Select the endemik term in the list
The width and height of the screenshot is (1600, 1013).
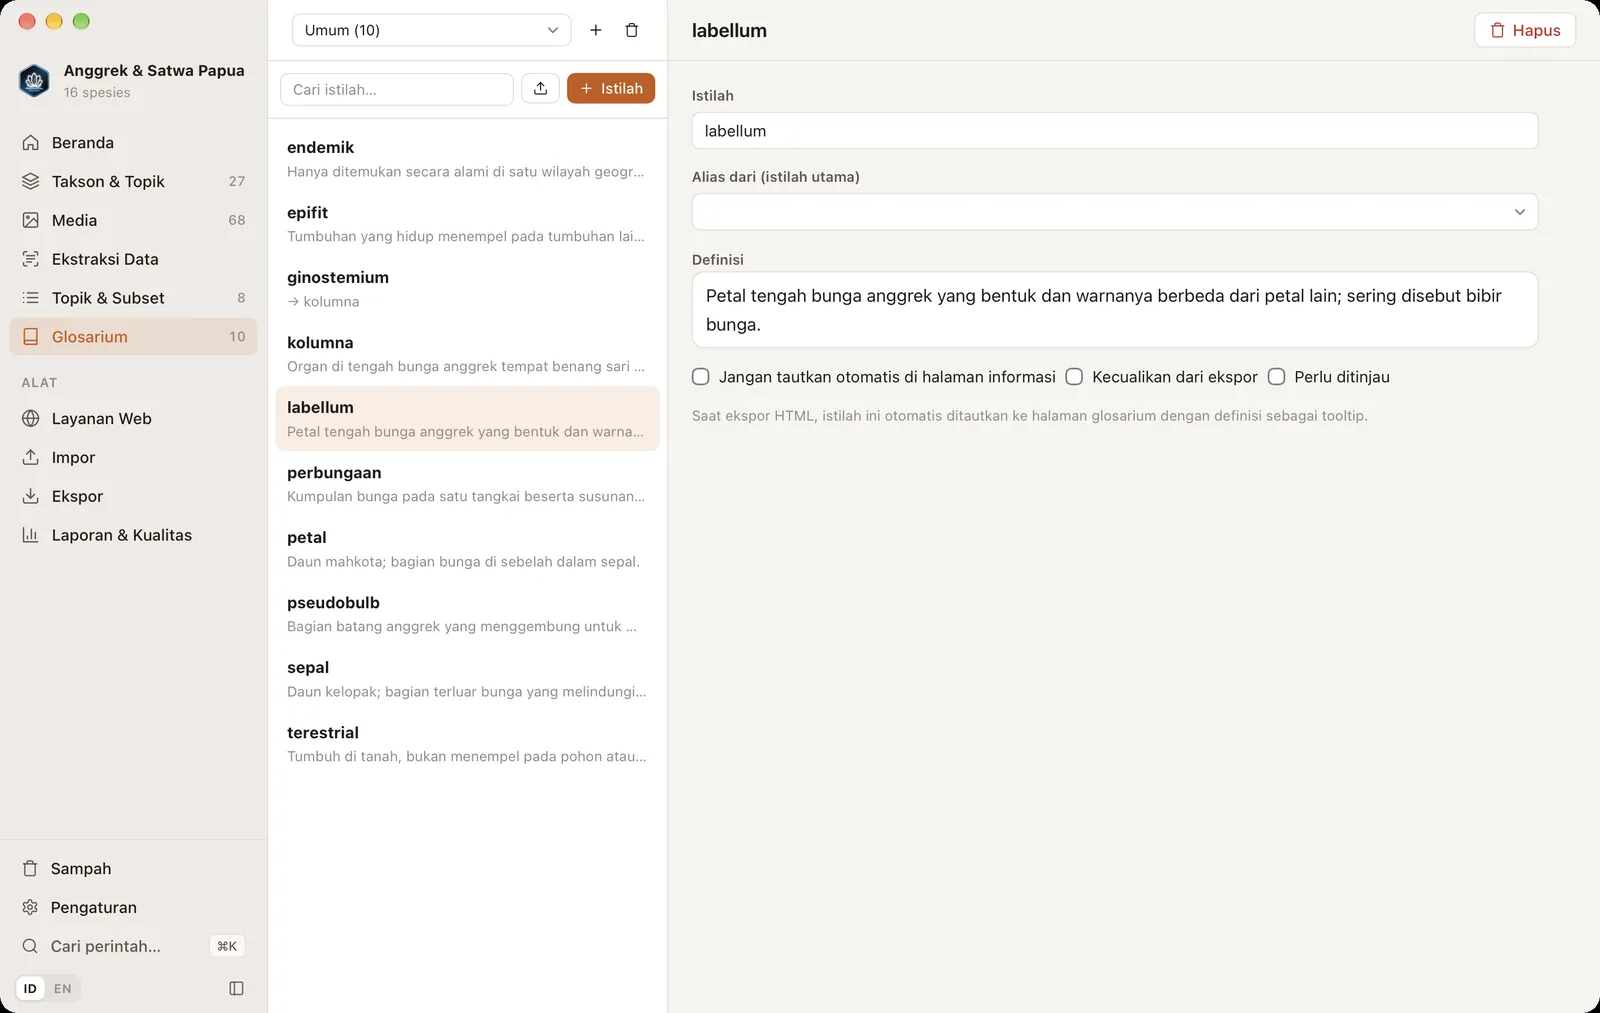coord(467,159)
